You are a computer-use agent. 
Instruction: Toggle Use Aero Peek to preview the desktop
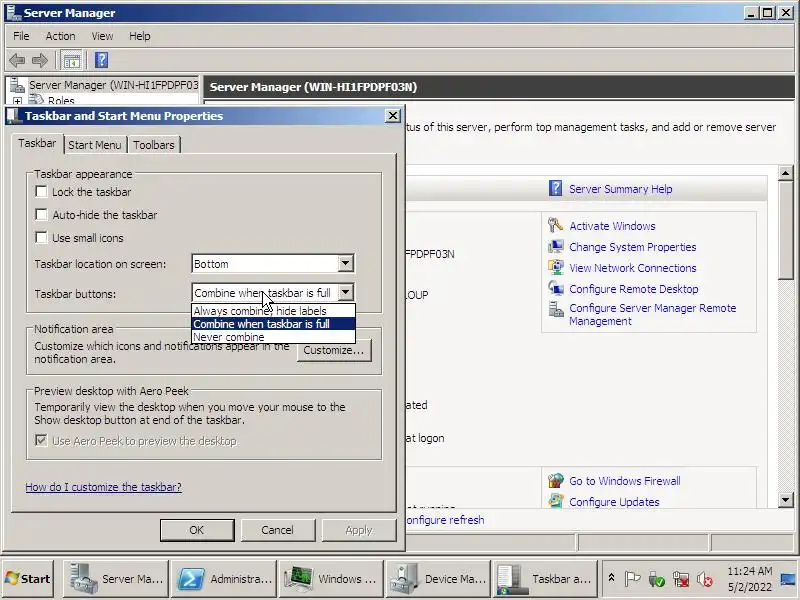click(41, 440)
